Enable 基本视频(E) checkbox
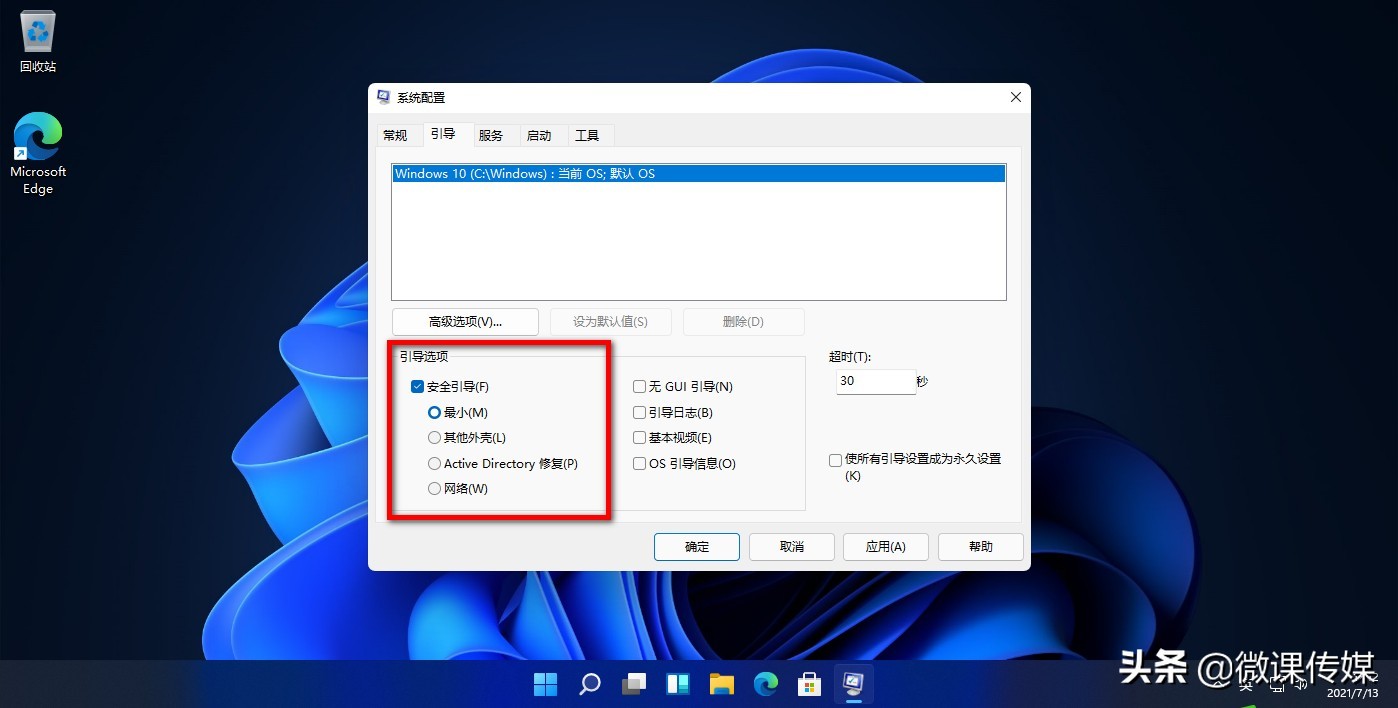The height and width of the screenshot is (708, 1398). (639, 438)
